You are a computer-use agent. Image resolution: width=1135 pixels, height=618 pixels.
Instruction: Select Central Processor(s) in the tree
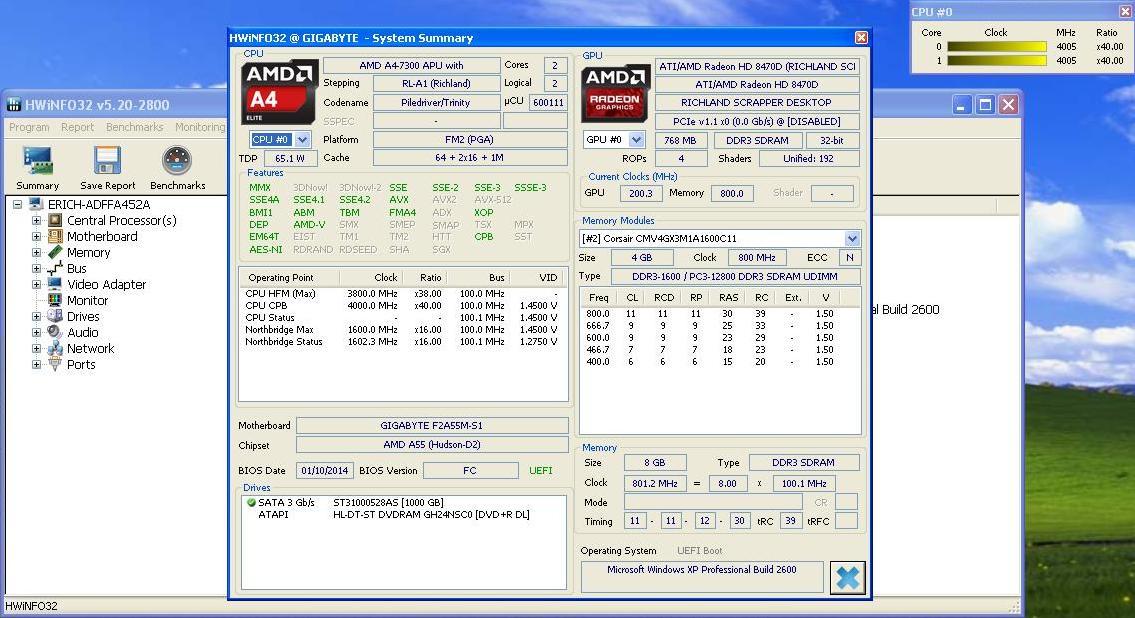(x=122, y=220)
